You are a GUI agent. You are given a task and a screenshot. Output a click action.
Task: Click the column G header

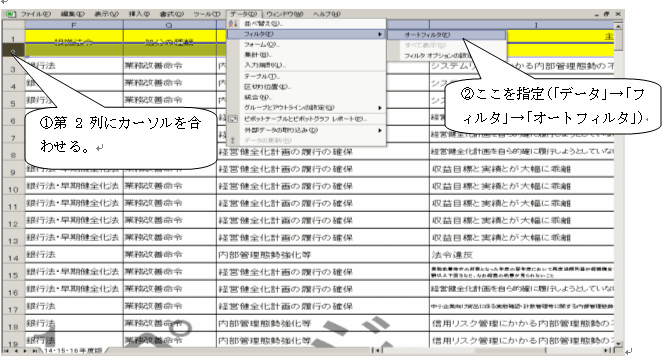169,25
